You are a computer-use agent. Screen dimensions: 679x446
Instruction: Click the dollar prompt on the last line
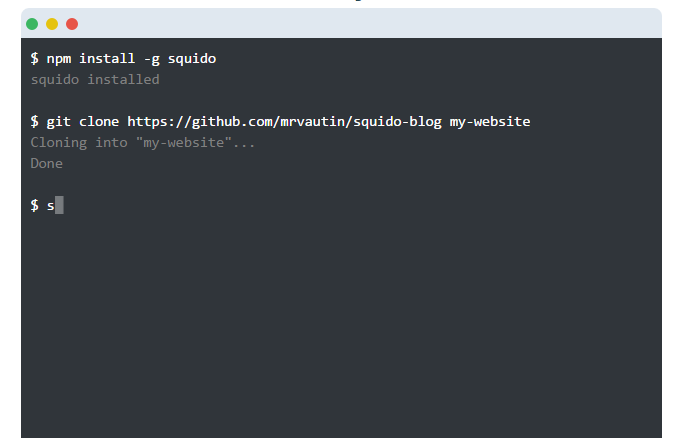tap(35, 205)
